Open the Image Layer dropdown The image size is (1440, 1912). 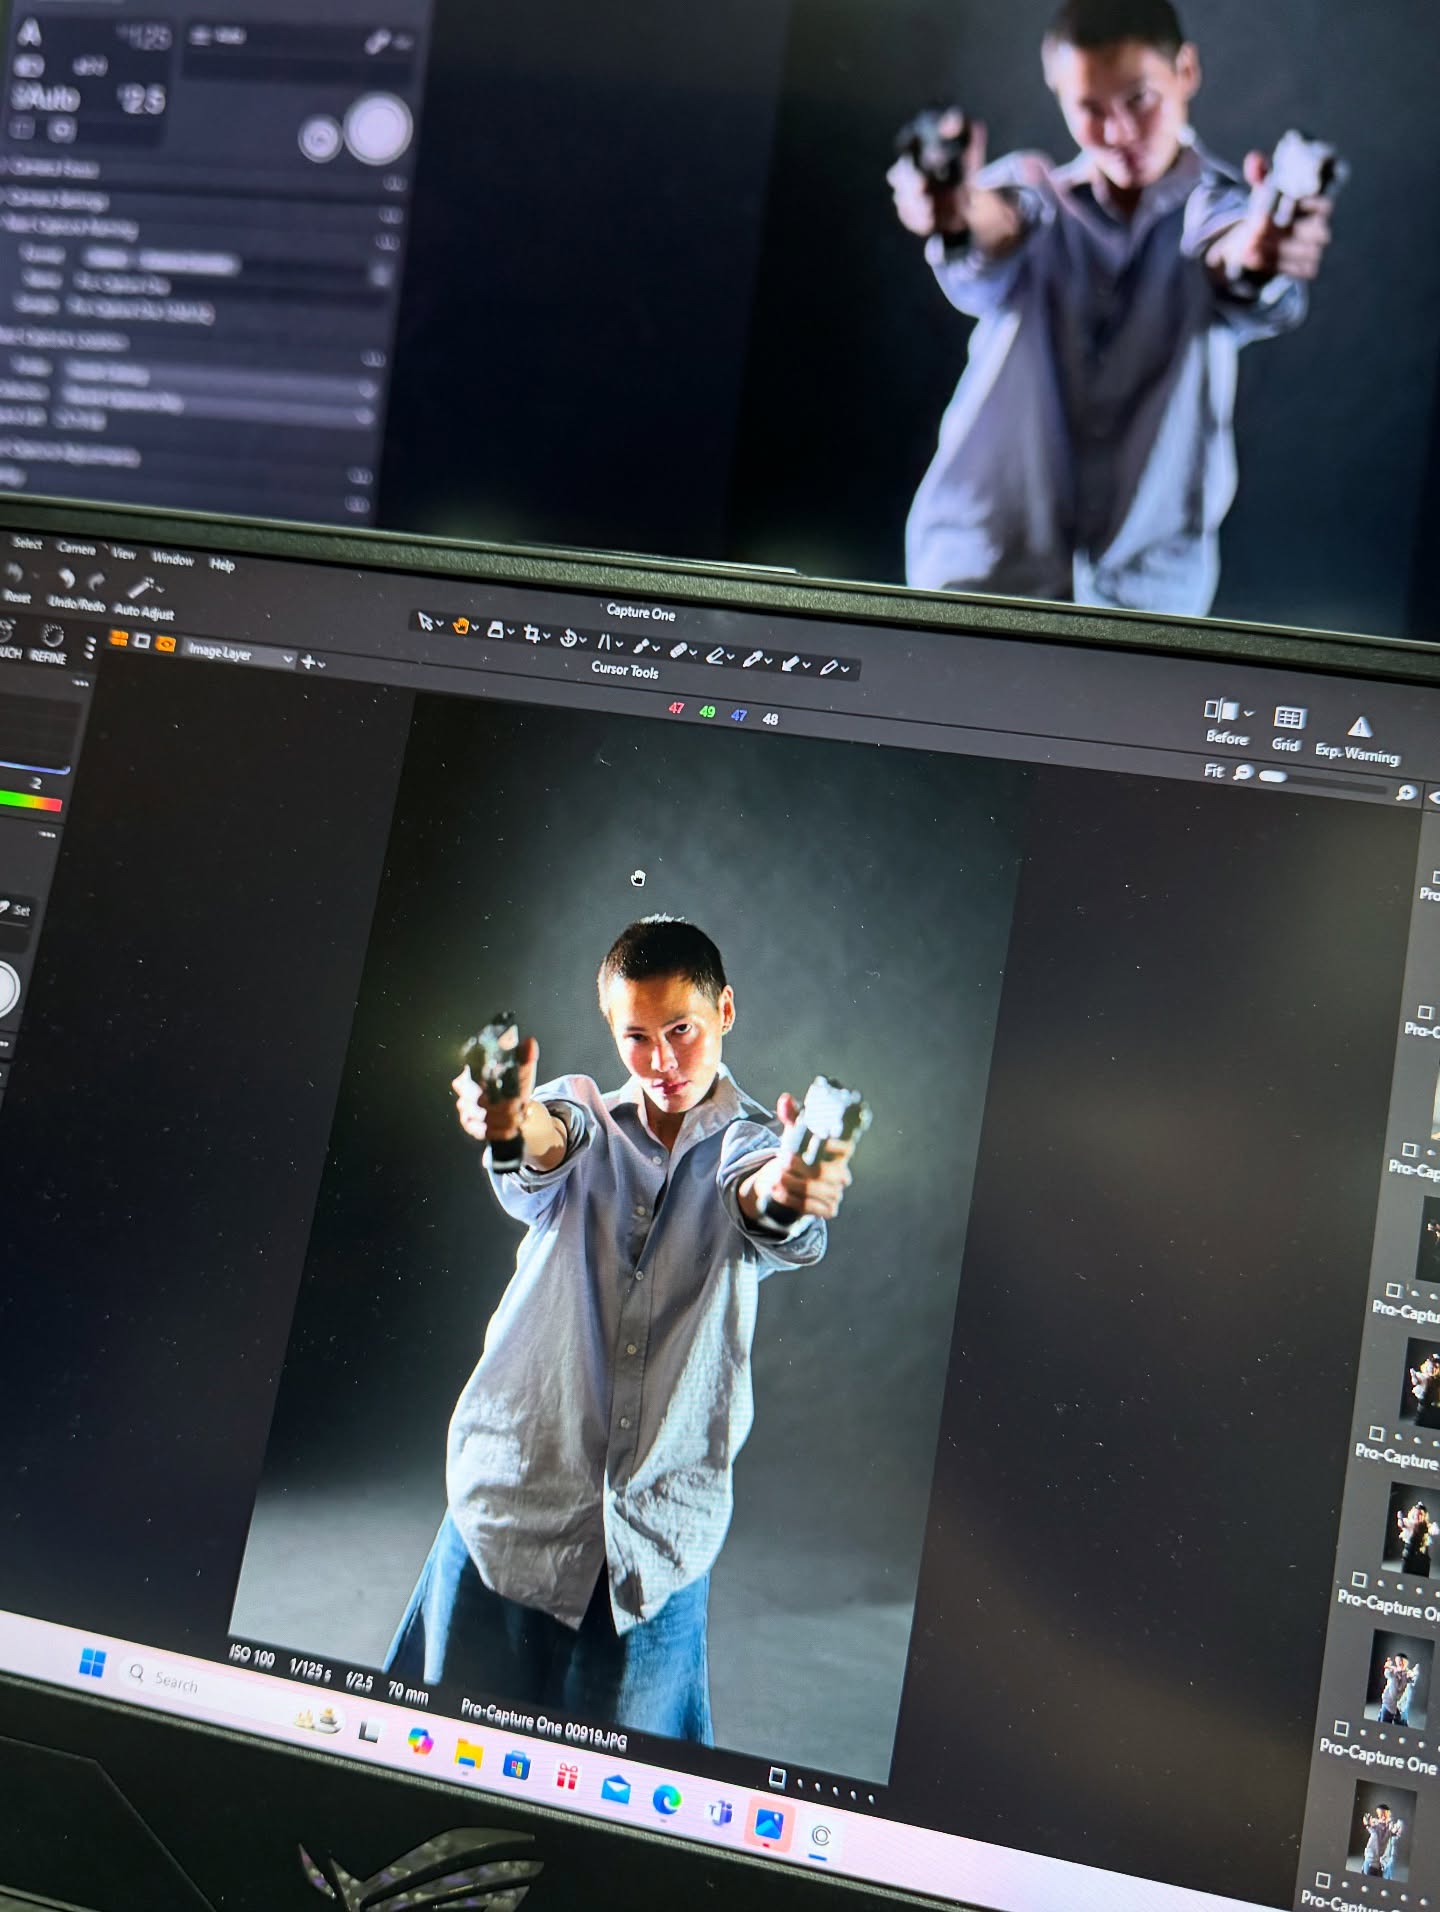[240, 654]
